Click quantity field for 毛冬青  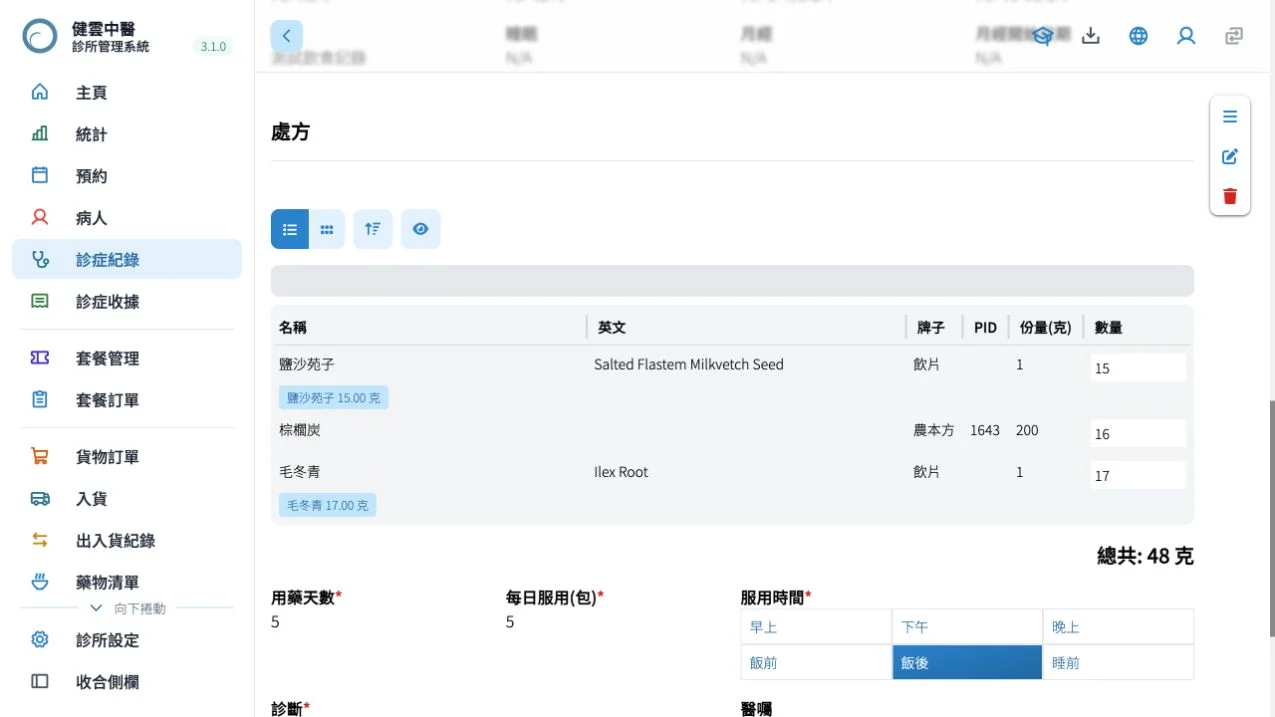point(1138,475)
